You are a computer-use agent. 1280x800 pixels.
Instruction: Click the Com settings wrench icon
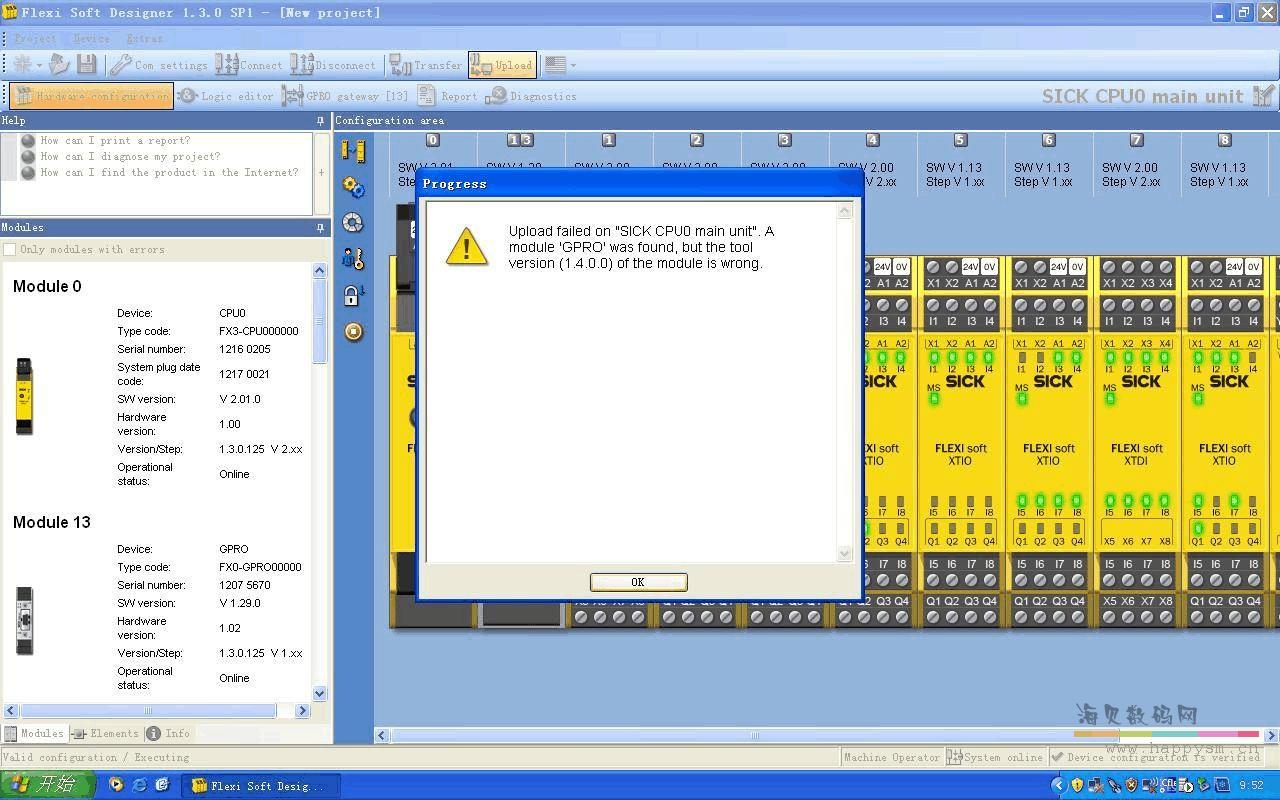[121, 65]
